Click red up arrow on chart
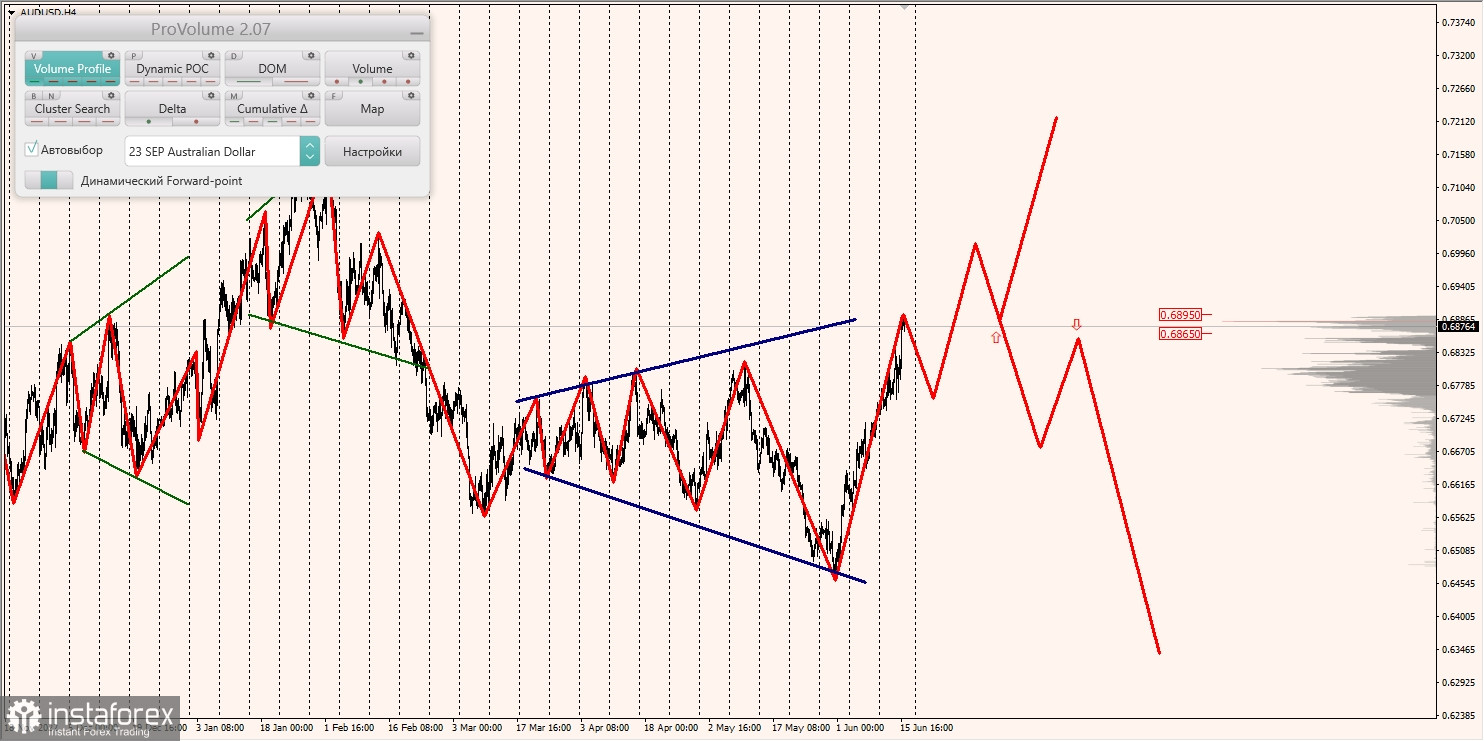 point(995,337)
